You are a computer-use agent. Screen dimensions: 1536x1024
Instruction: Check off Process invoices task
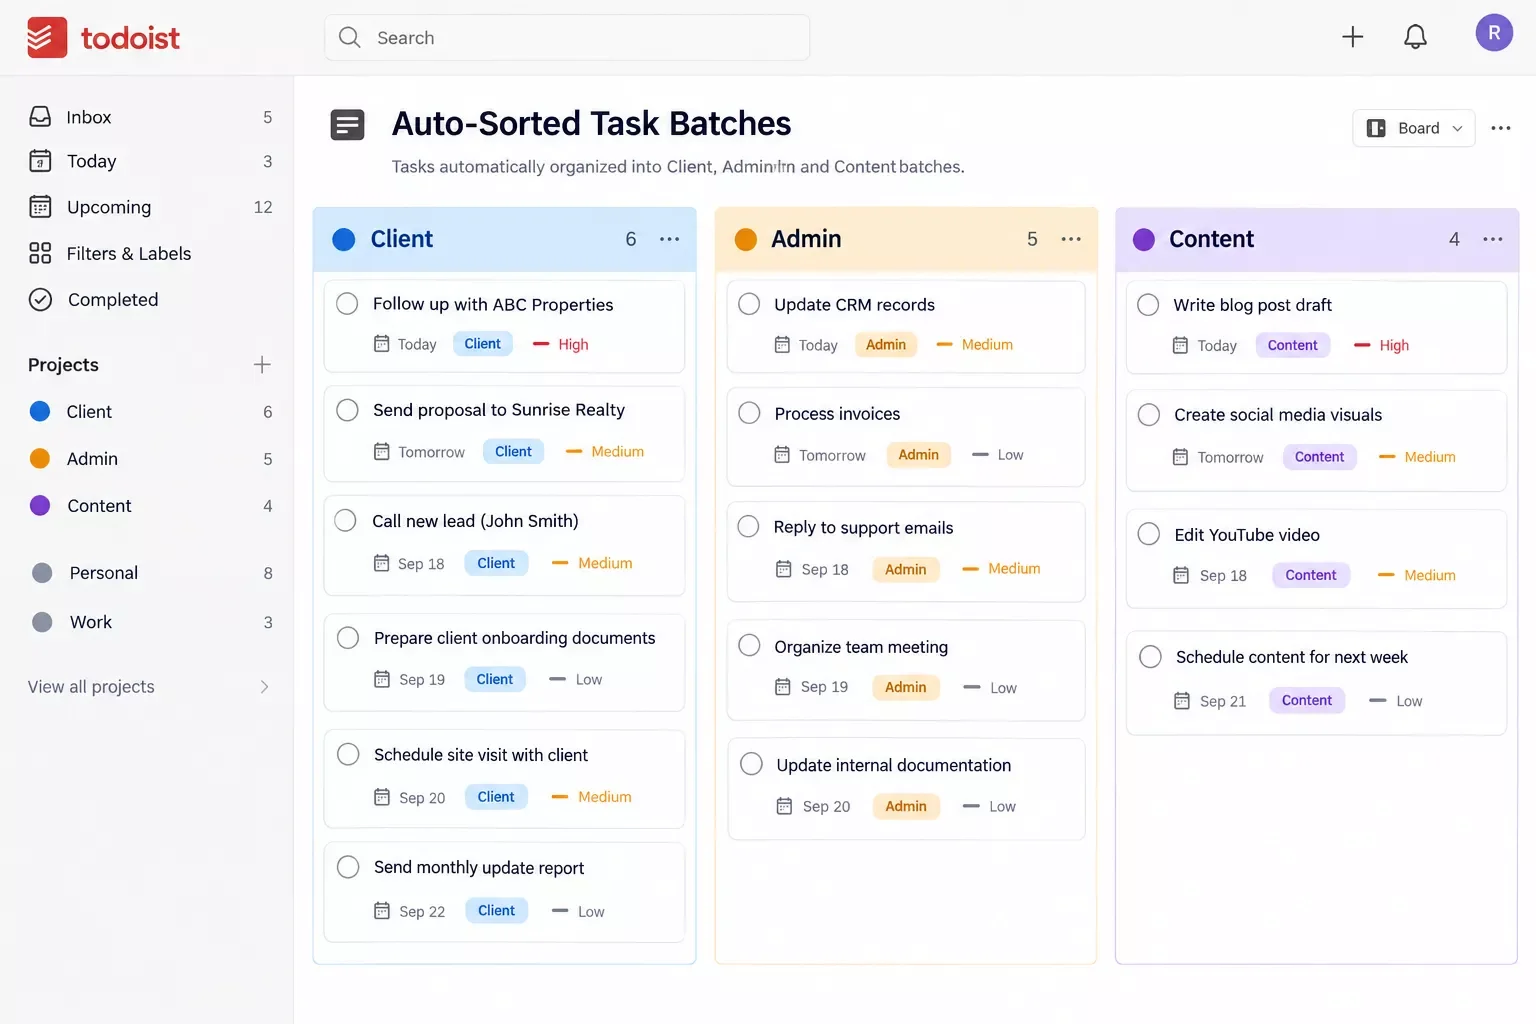click(749, 413)
